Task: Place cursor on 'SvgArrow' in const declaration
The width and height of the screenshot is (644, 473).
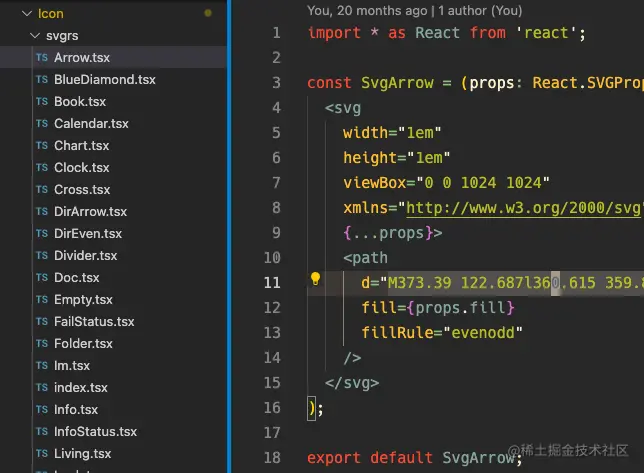Action: coord(397,83)
